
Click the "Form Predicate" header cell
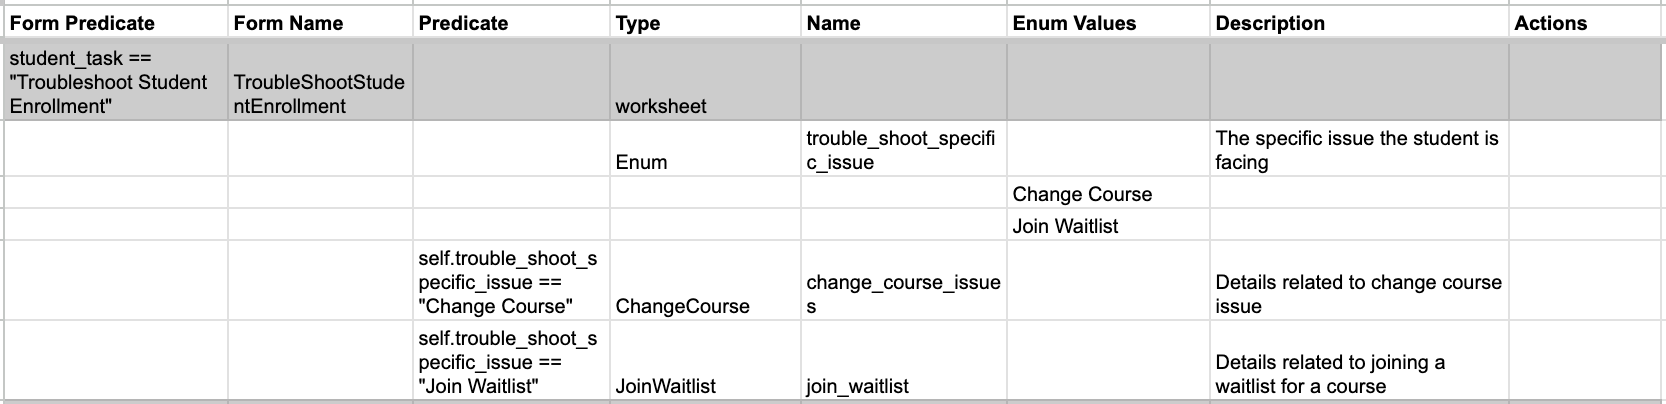click(82, 23)
